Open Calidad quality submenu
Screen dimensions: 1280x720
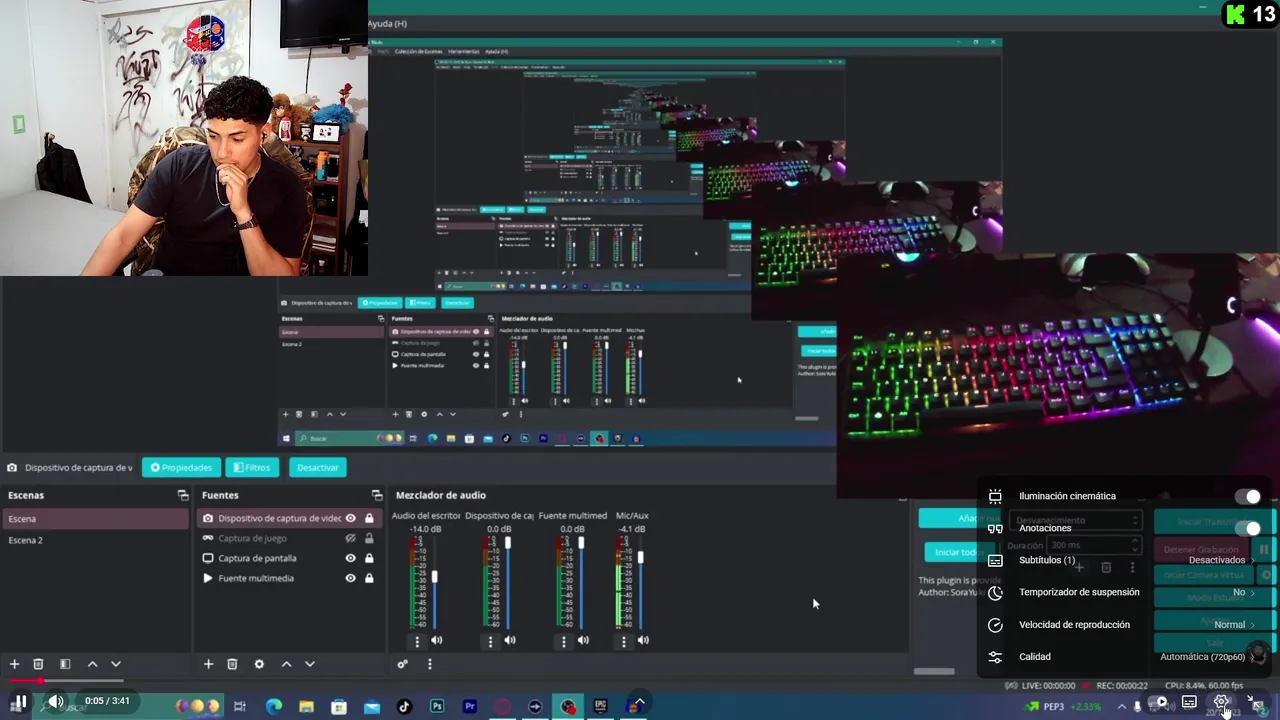point(1125,656)
